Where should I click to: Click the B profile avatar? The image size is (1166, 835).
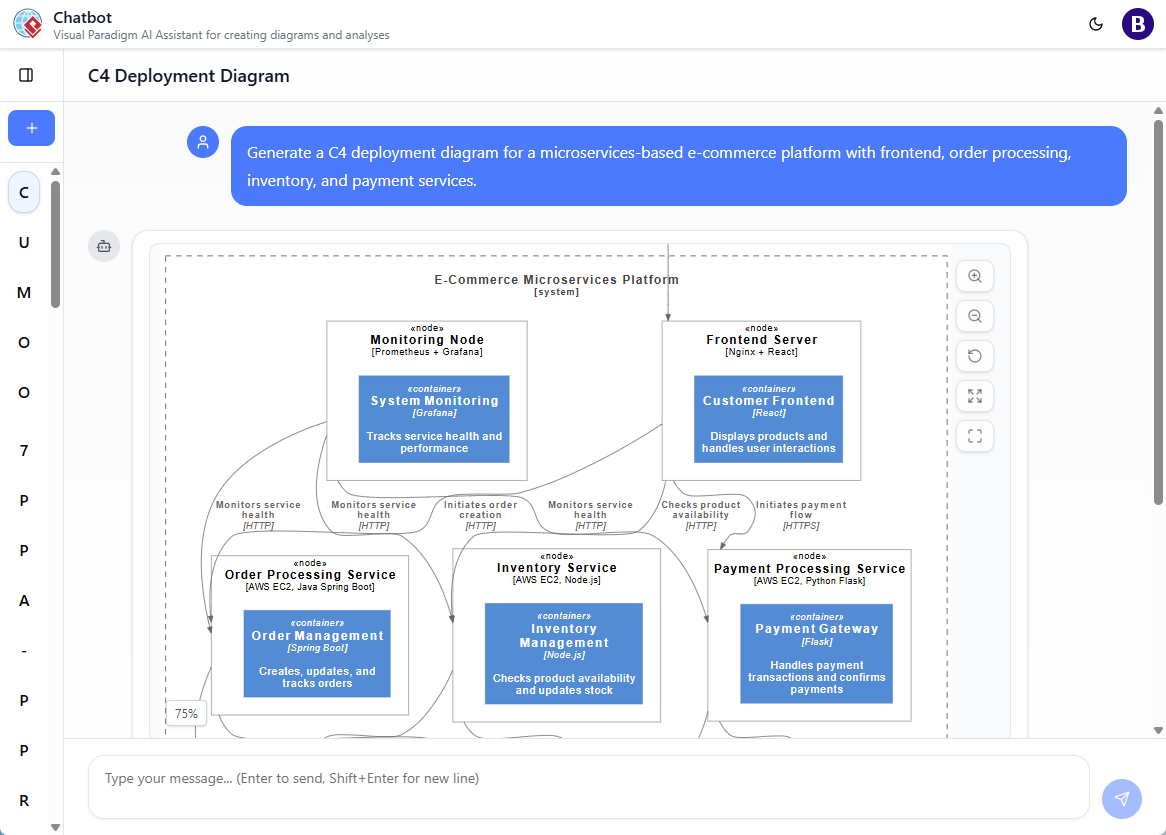point(1137,23)
